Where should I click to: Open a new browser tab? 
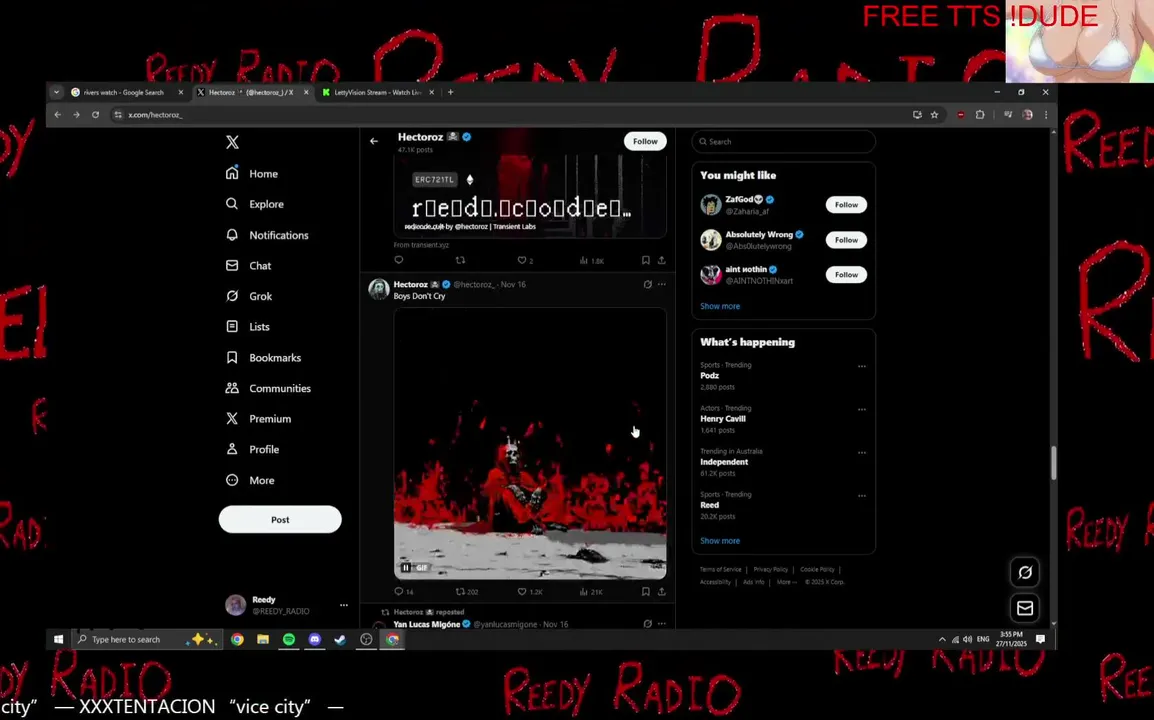tap(450, 93)
